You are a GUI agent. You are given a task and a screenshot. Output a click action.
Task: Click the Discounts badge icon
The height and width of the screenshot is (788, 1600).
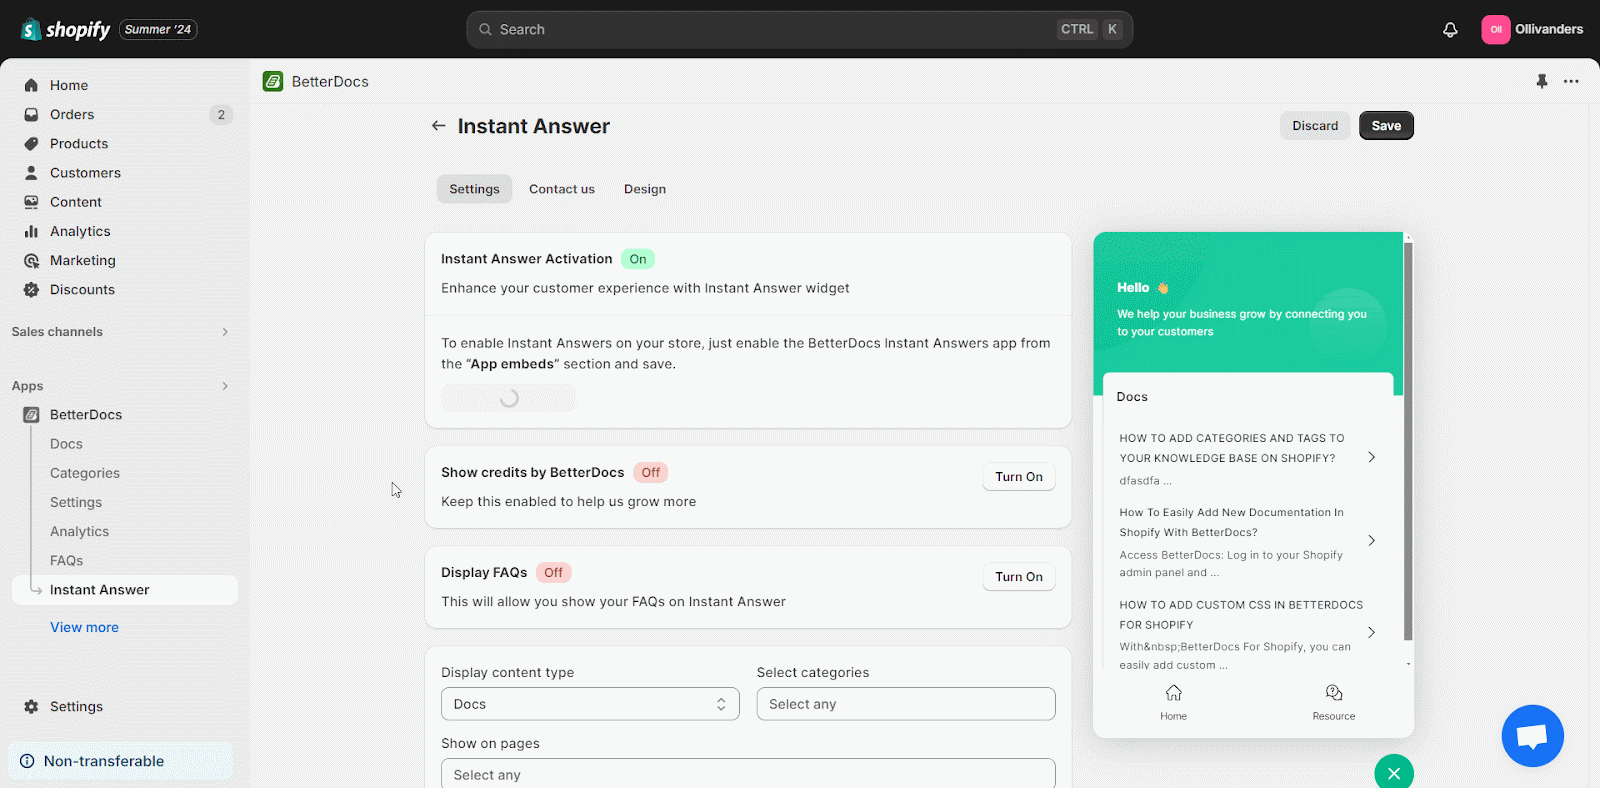pyautogui.click(x=31, y=289)
